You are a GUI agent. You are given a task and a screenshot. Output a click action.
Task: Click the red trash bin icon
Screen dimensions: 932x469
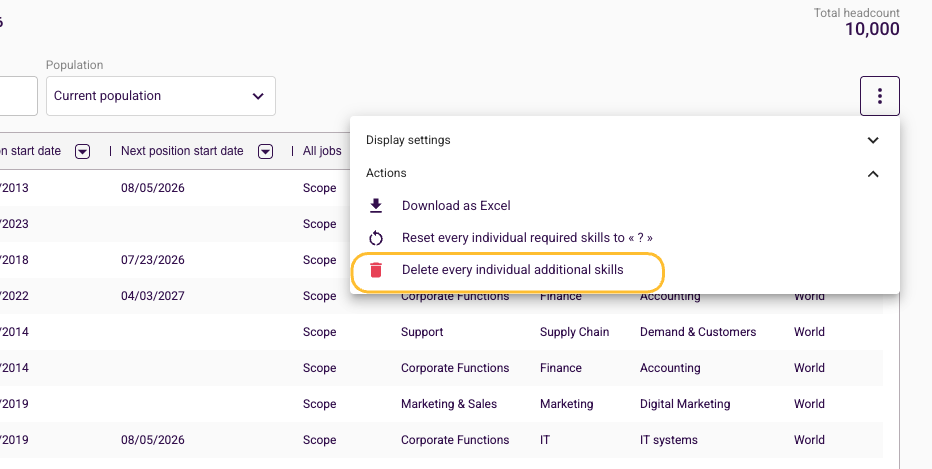[x=376, y=270]
